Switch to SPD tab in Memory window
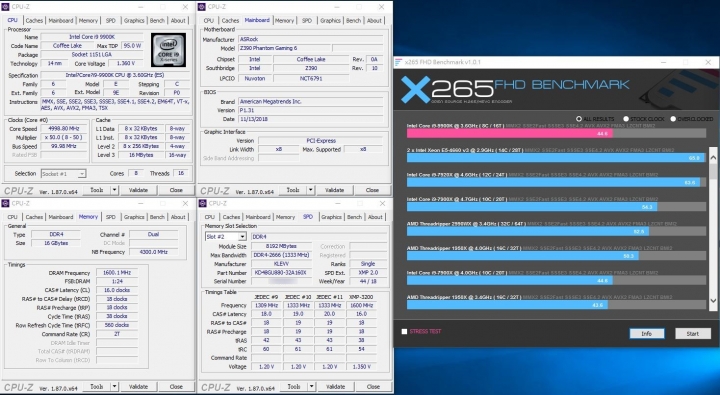This screenshot has height=395, width=720. tap(111, 217)
